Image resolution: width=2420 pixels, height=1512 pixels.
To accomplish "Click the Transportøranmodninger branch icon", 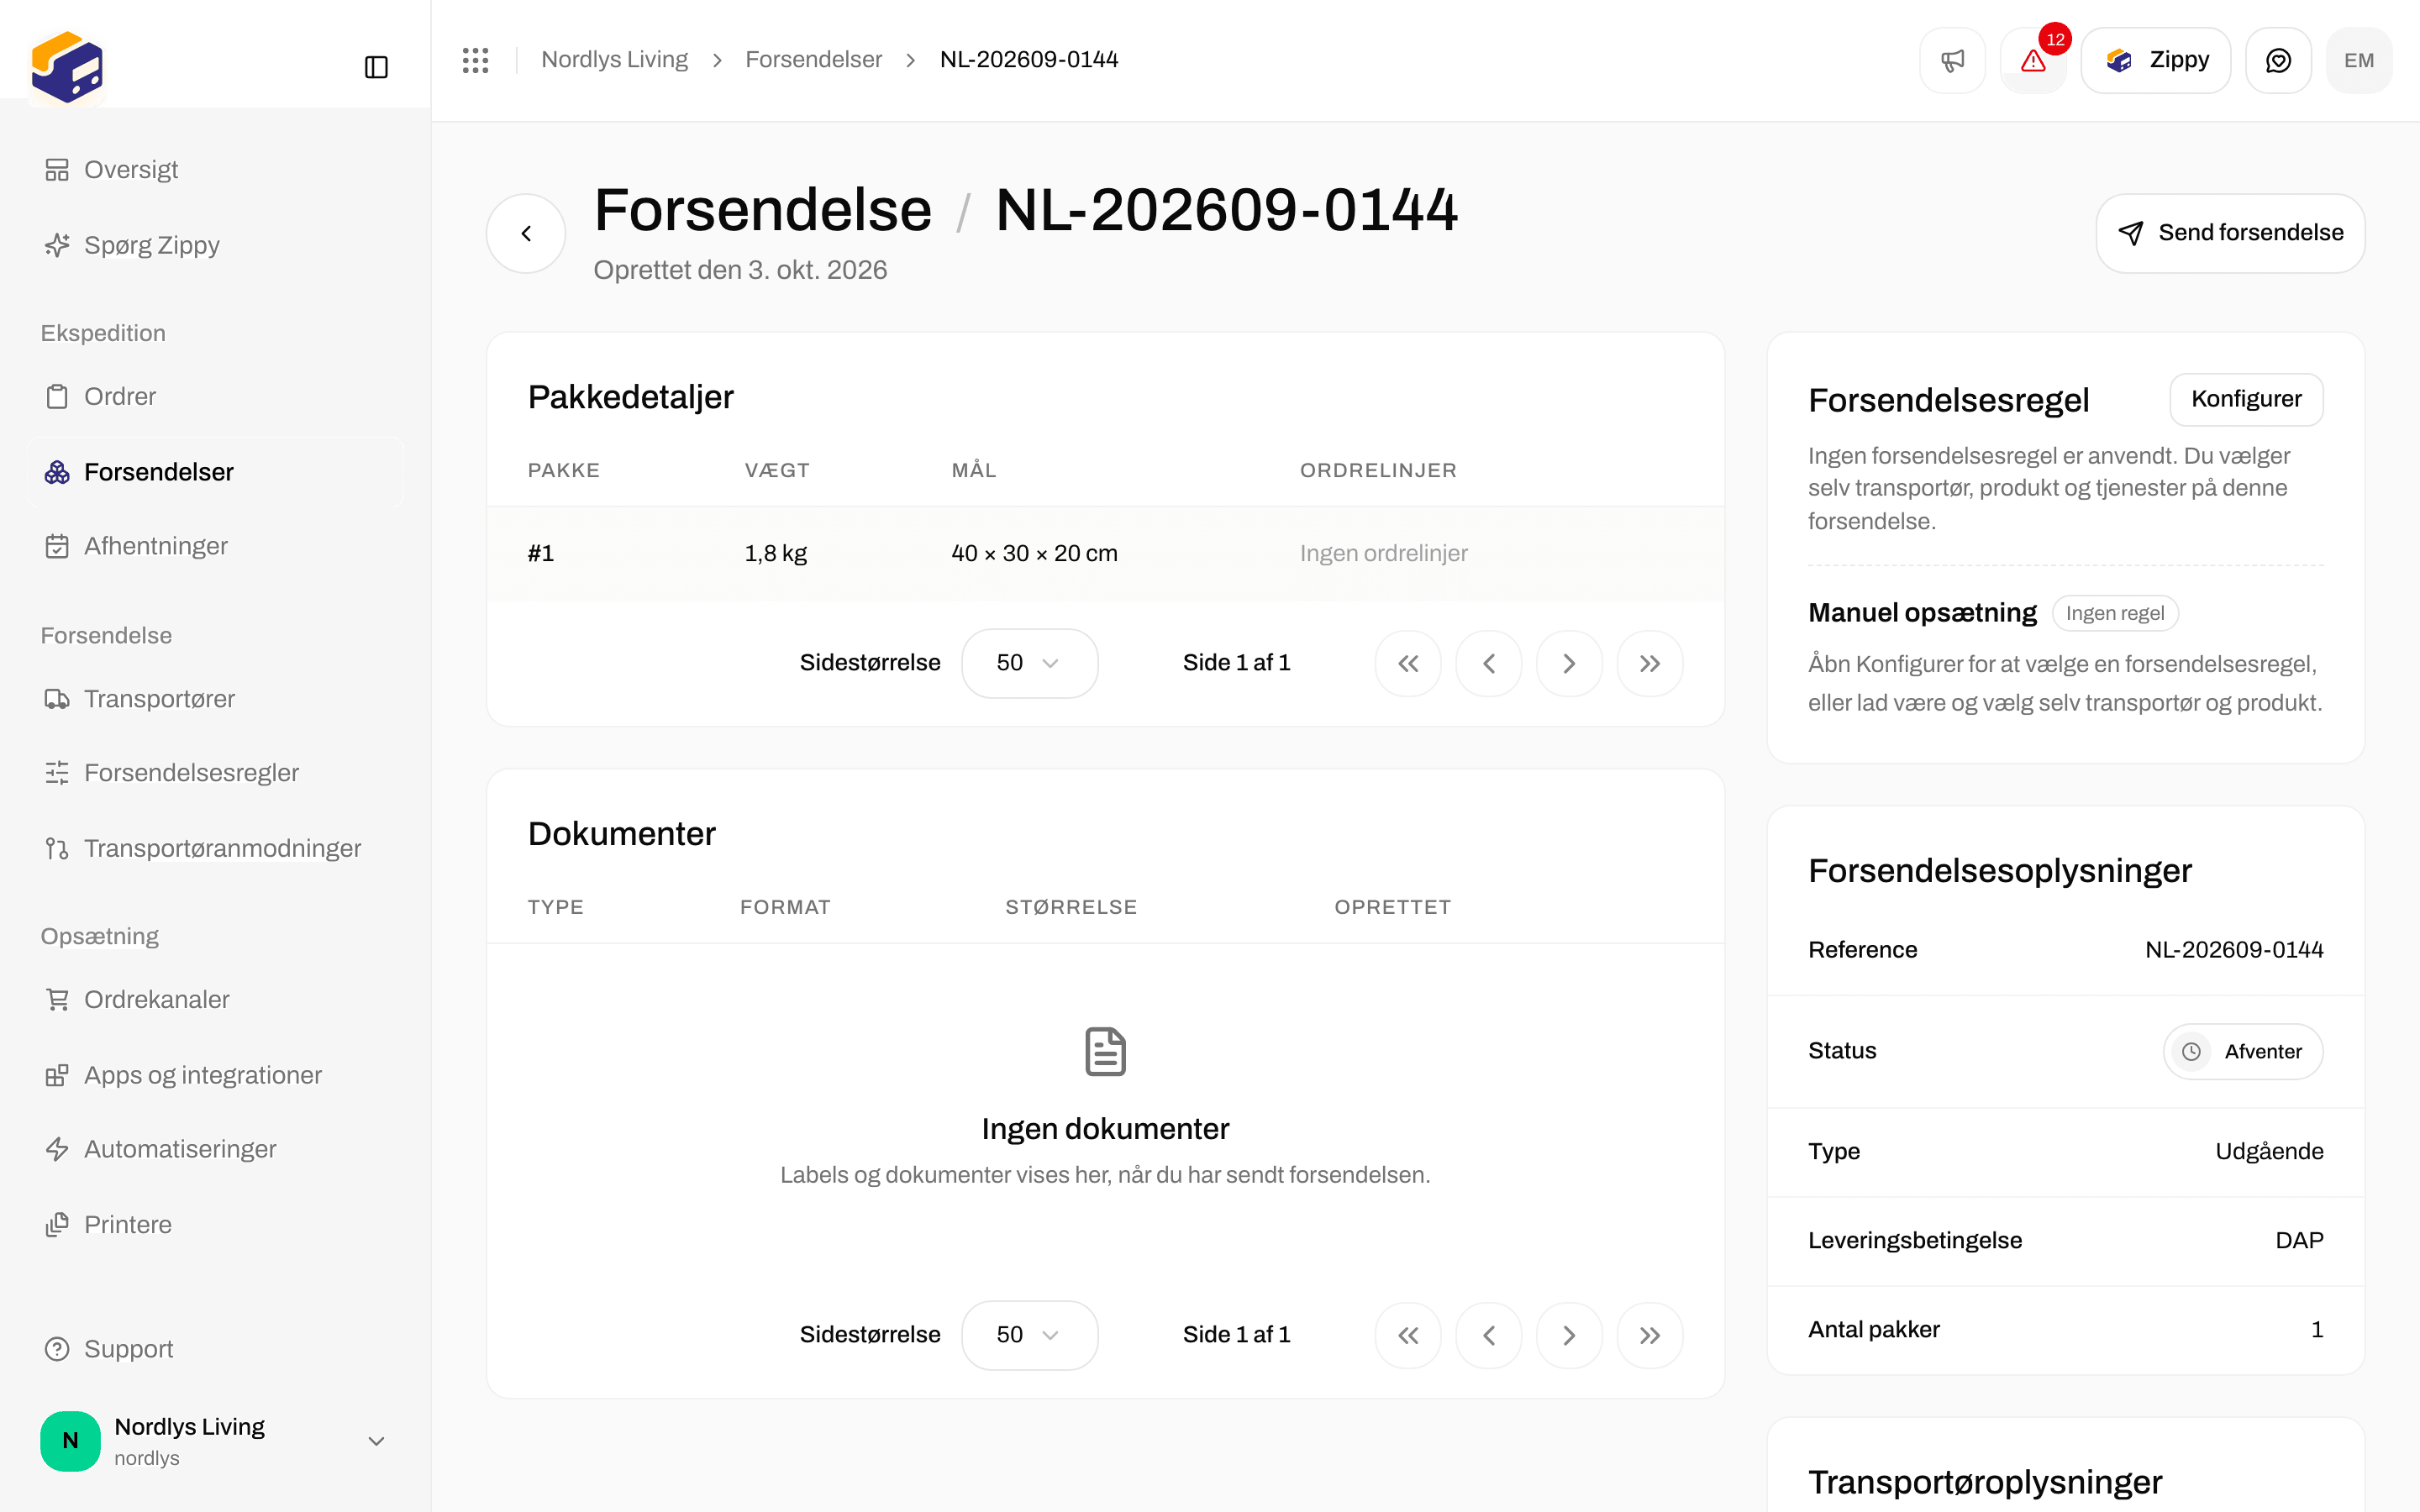I will coord(57,848).
